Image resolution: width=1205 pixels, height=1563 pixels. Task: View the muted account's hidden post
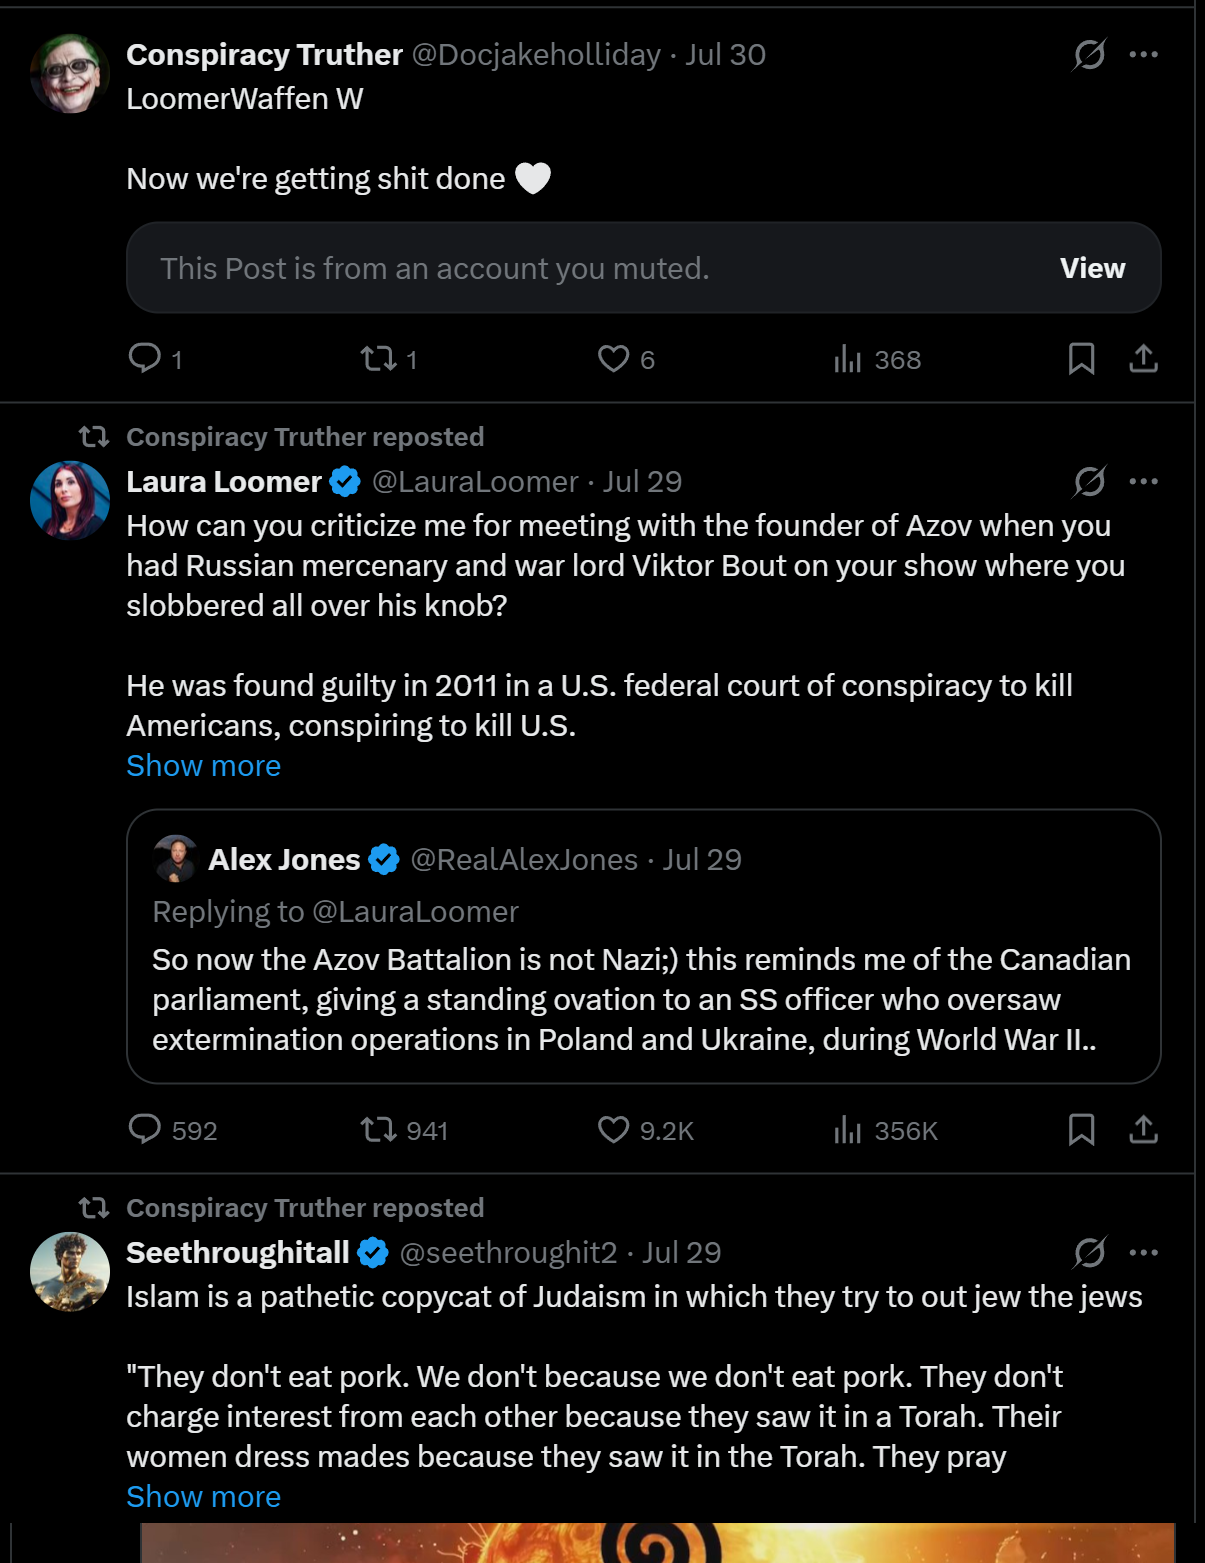click(1092, 268)
